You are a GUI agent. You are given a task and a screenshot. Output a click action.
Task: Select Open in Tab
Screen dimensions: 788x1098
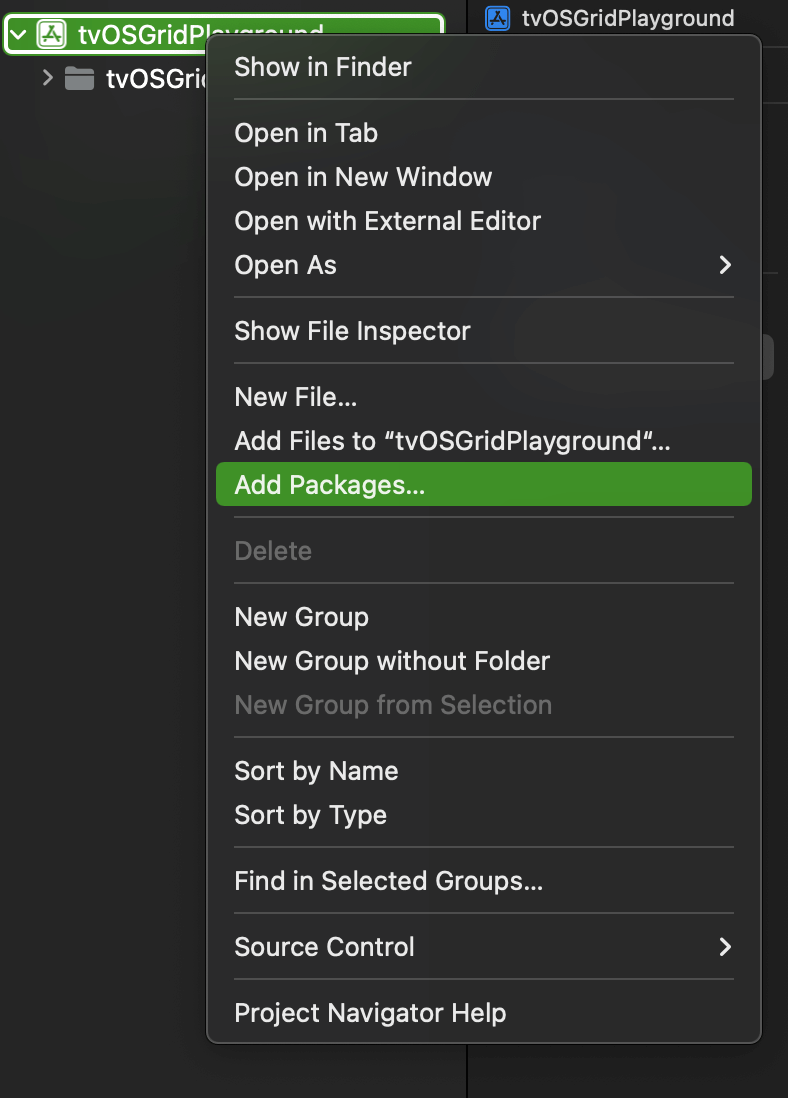point(483,133)
